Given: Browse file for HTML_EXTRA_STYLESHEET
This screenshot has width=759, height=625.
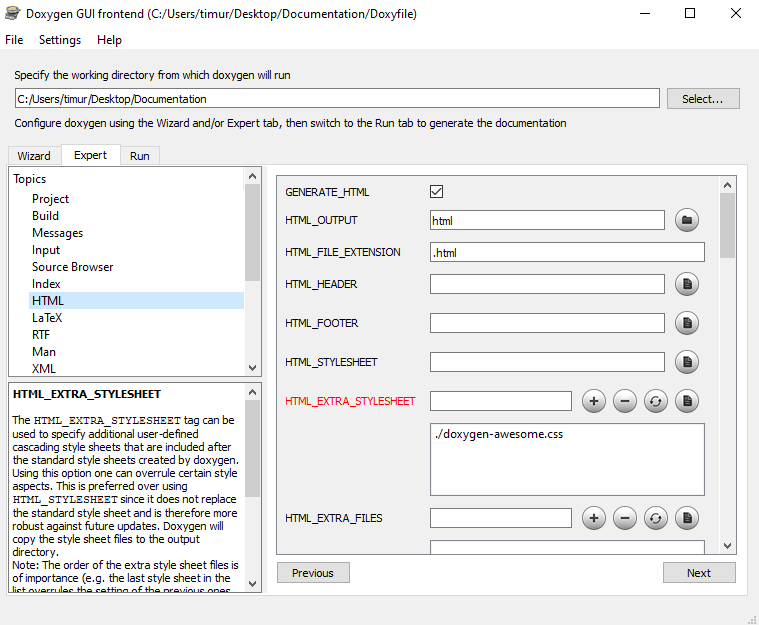Looking at the screenshot, I should tap(687, 401).
